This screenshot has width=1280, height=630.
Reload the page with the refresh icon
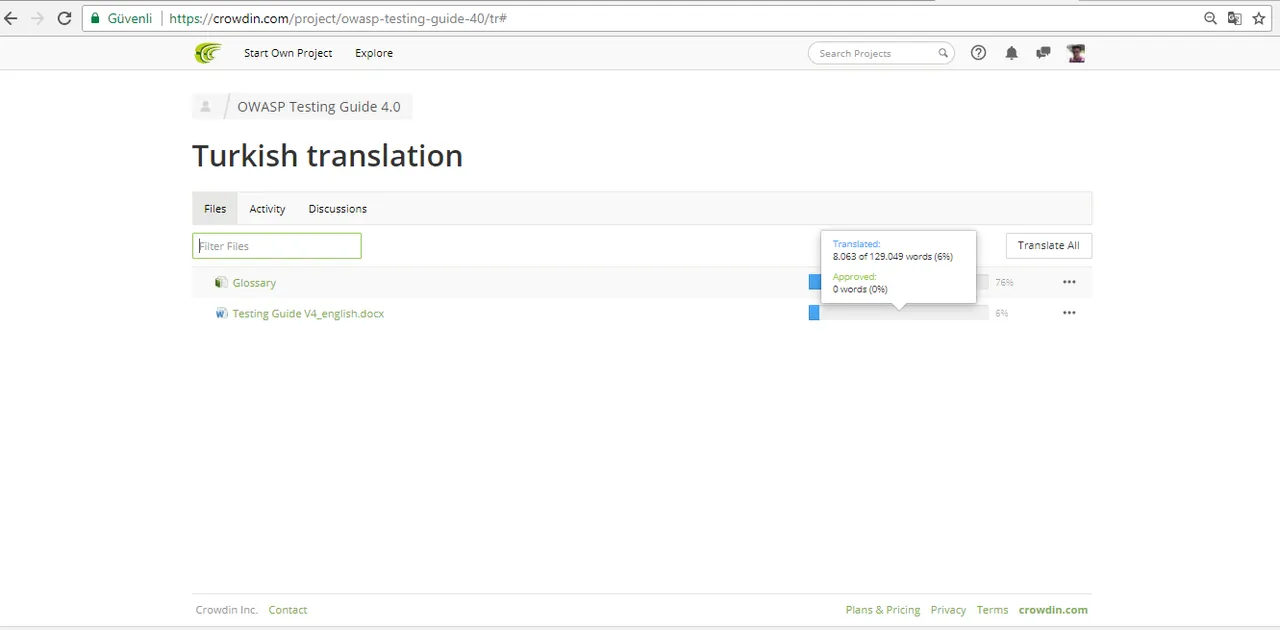[x=64, y=18]
